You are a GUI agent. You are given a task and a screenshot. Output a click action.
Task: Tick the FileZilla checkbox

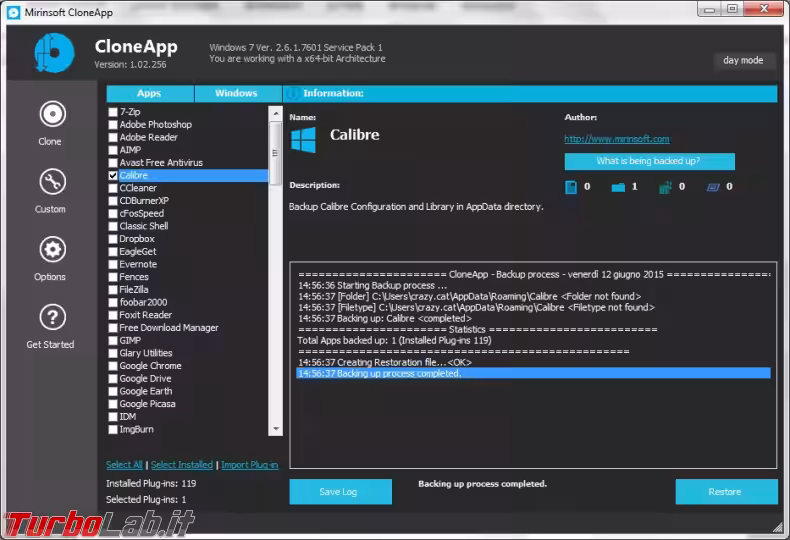coord(113,290)
